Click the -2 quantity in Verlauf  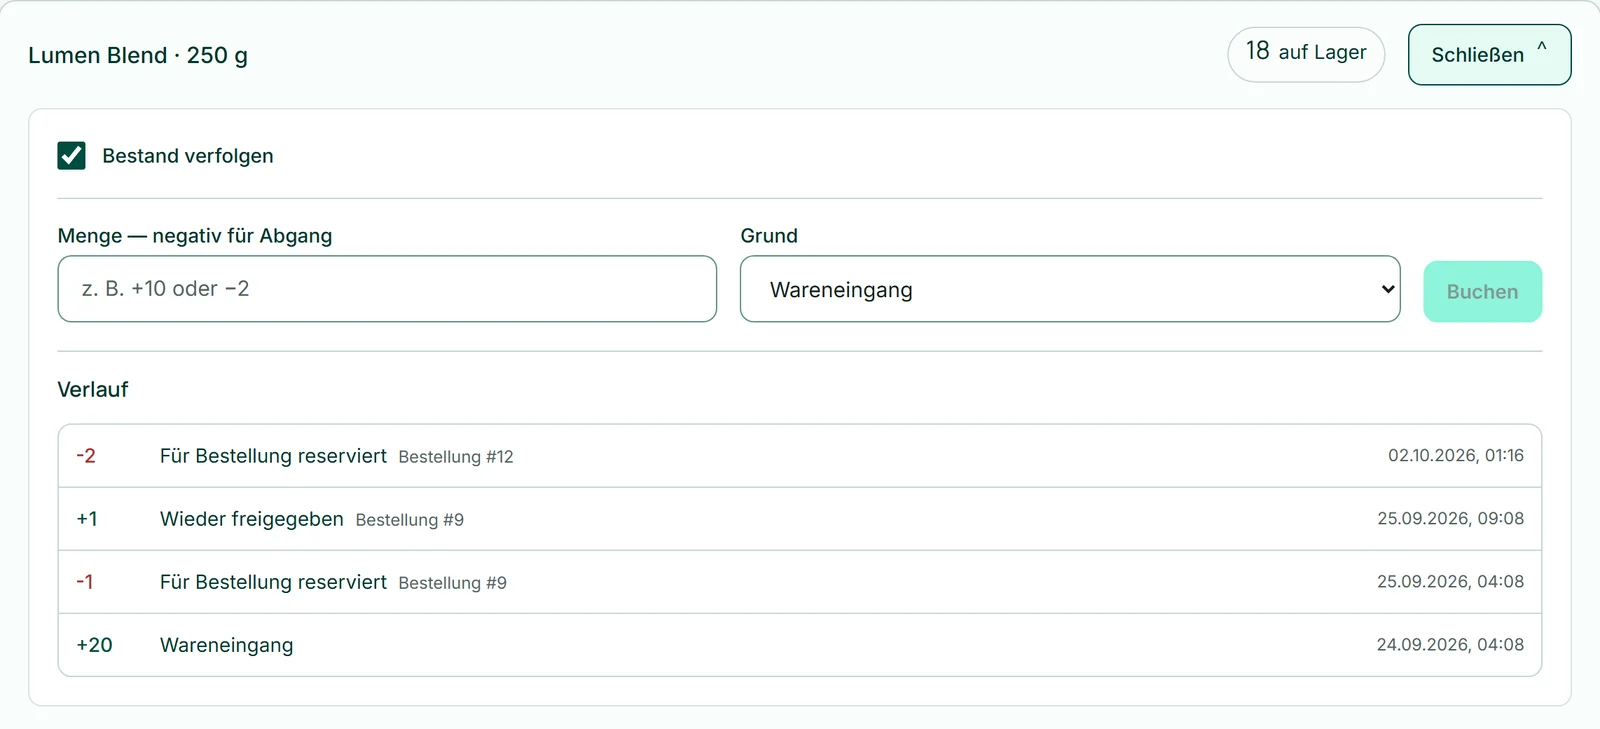point(86,456)
